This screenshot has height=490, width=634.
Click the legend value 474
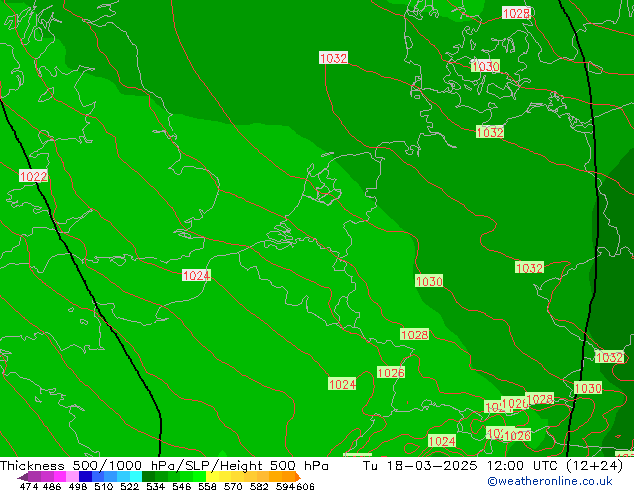(29, 486)
